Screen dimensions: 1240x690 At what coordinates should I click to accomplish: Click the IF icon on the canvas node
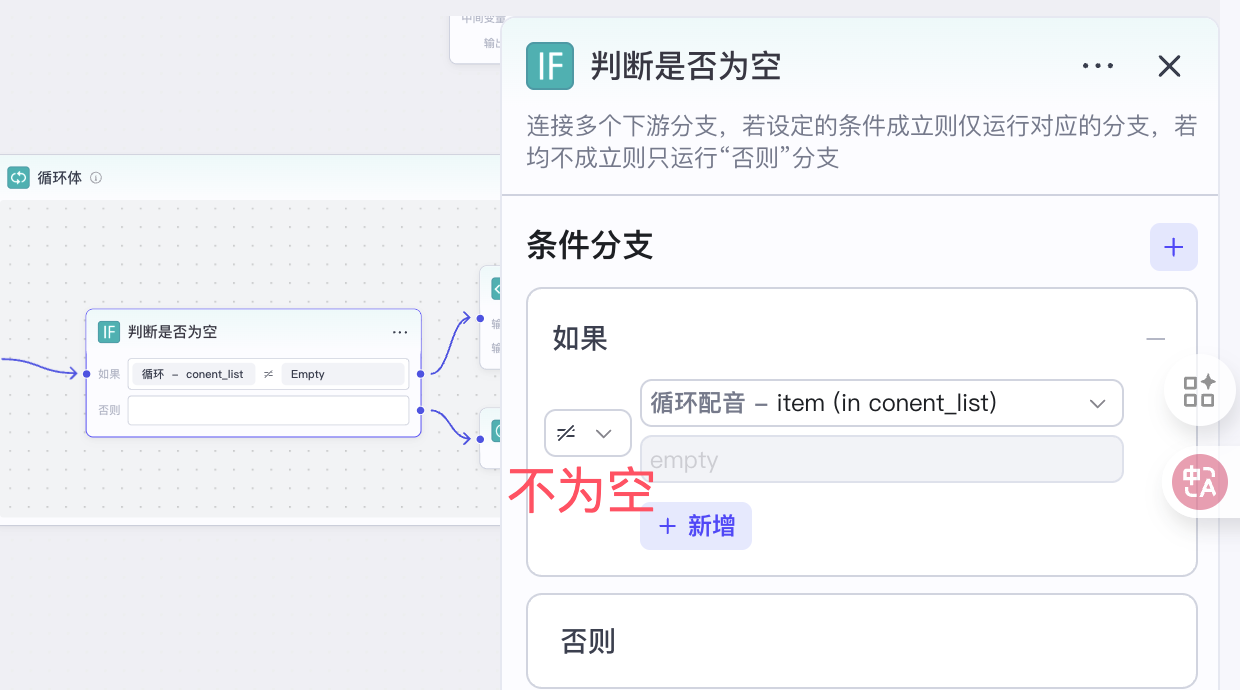[109, 332]
